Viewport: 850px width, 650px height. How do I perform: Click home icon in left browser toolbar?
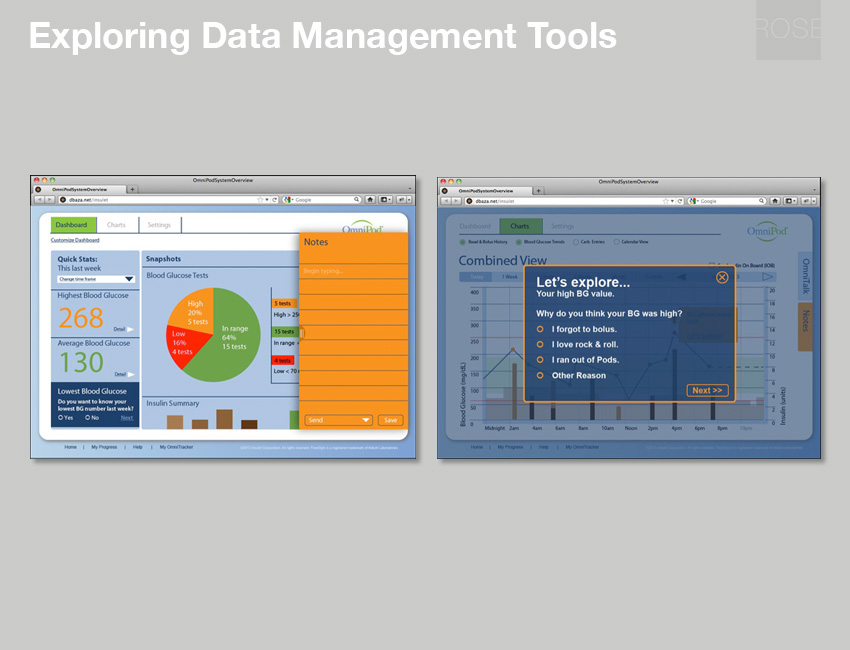pyautogui.click(x=370, y=199)
